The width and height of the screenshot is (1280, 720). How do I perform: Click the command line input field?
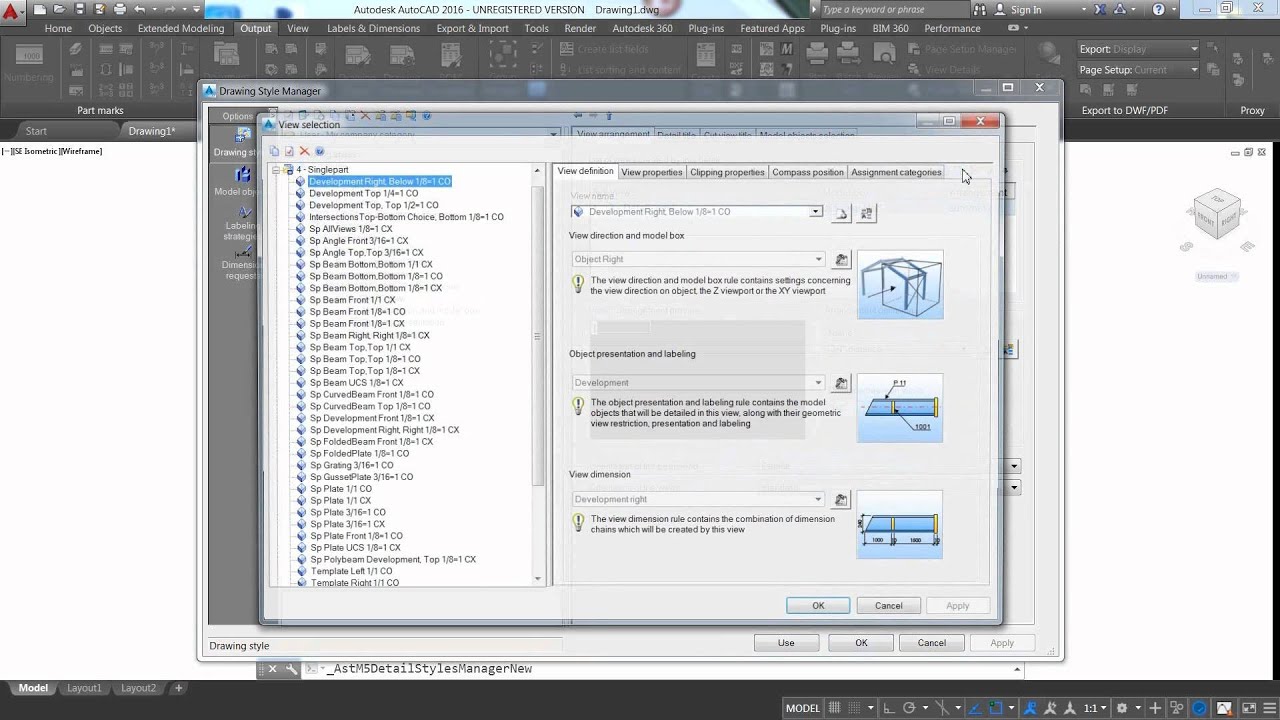click(665, 669)
